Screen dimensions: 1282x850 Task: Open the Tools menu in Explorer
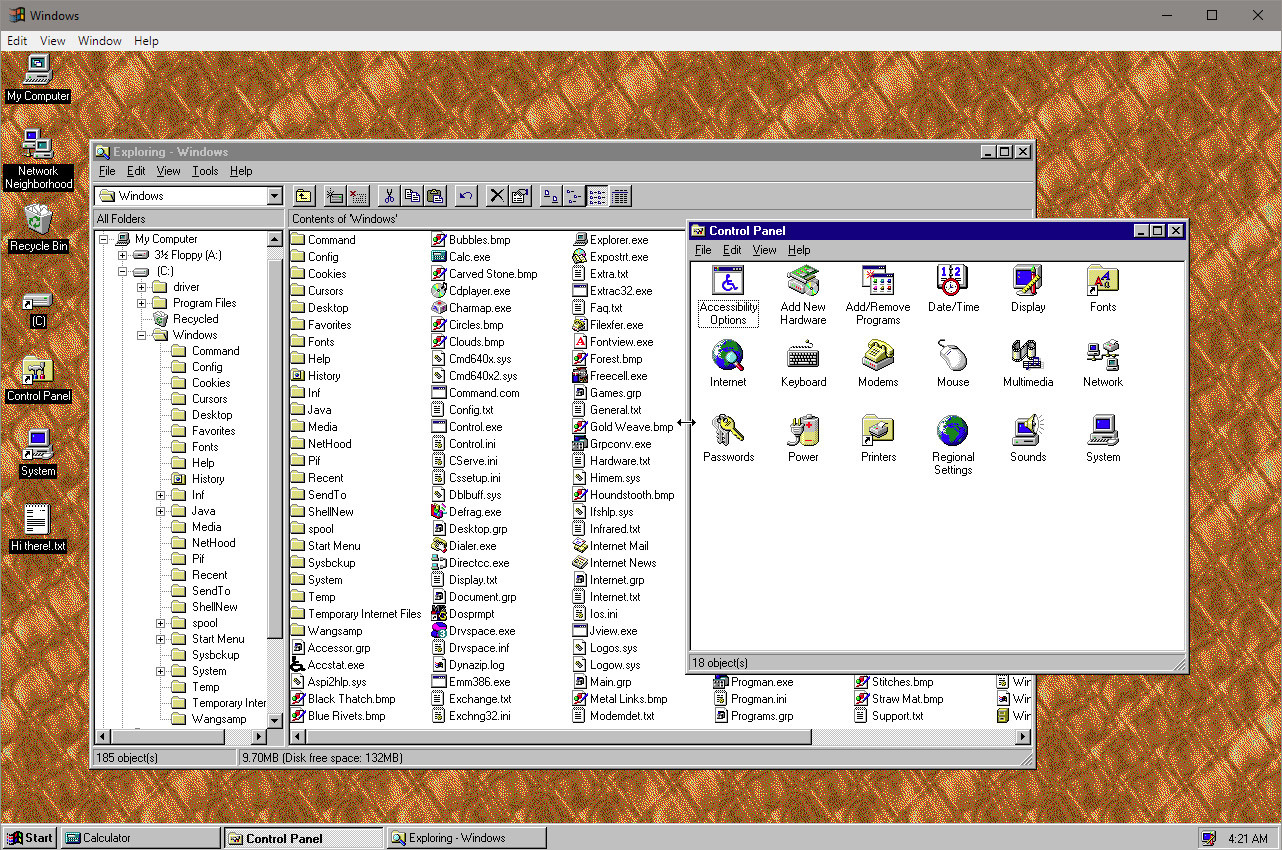205,171
